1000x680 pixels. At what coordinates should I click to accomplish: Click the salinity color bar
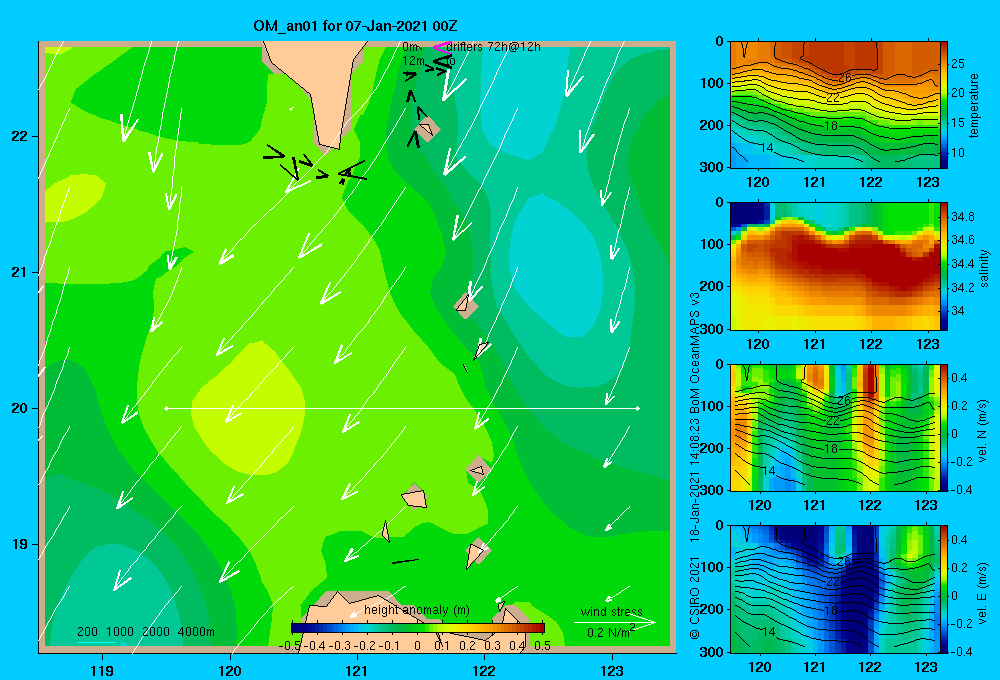pos(944,266)
